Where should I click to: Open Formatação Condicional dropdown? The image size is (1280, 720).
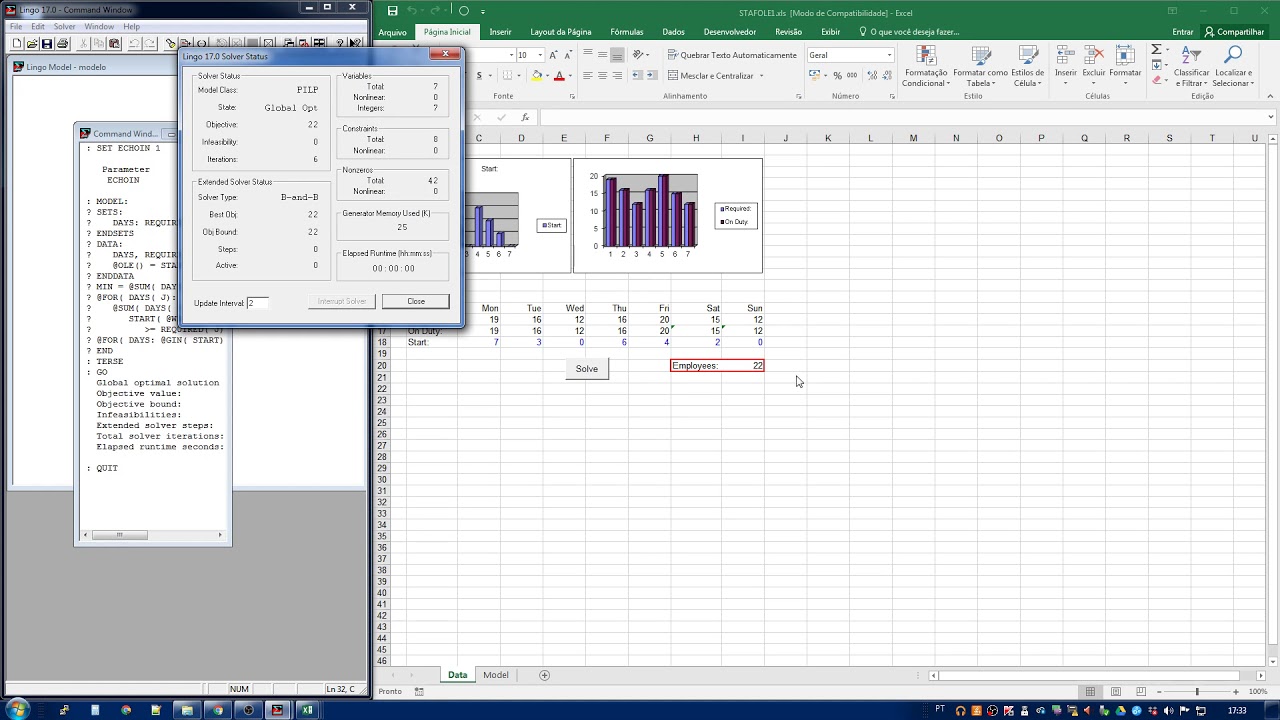coord(926,66)
